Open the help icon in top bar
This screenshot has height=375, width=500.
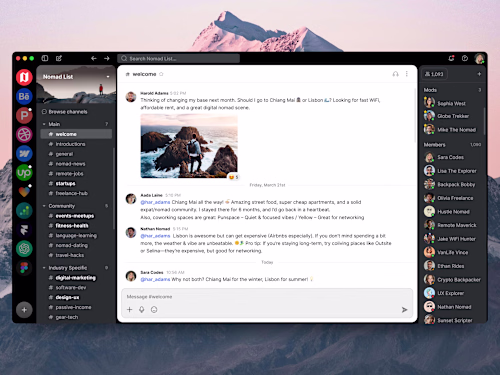tap(465, 58)
